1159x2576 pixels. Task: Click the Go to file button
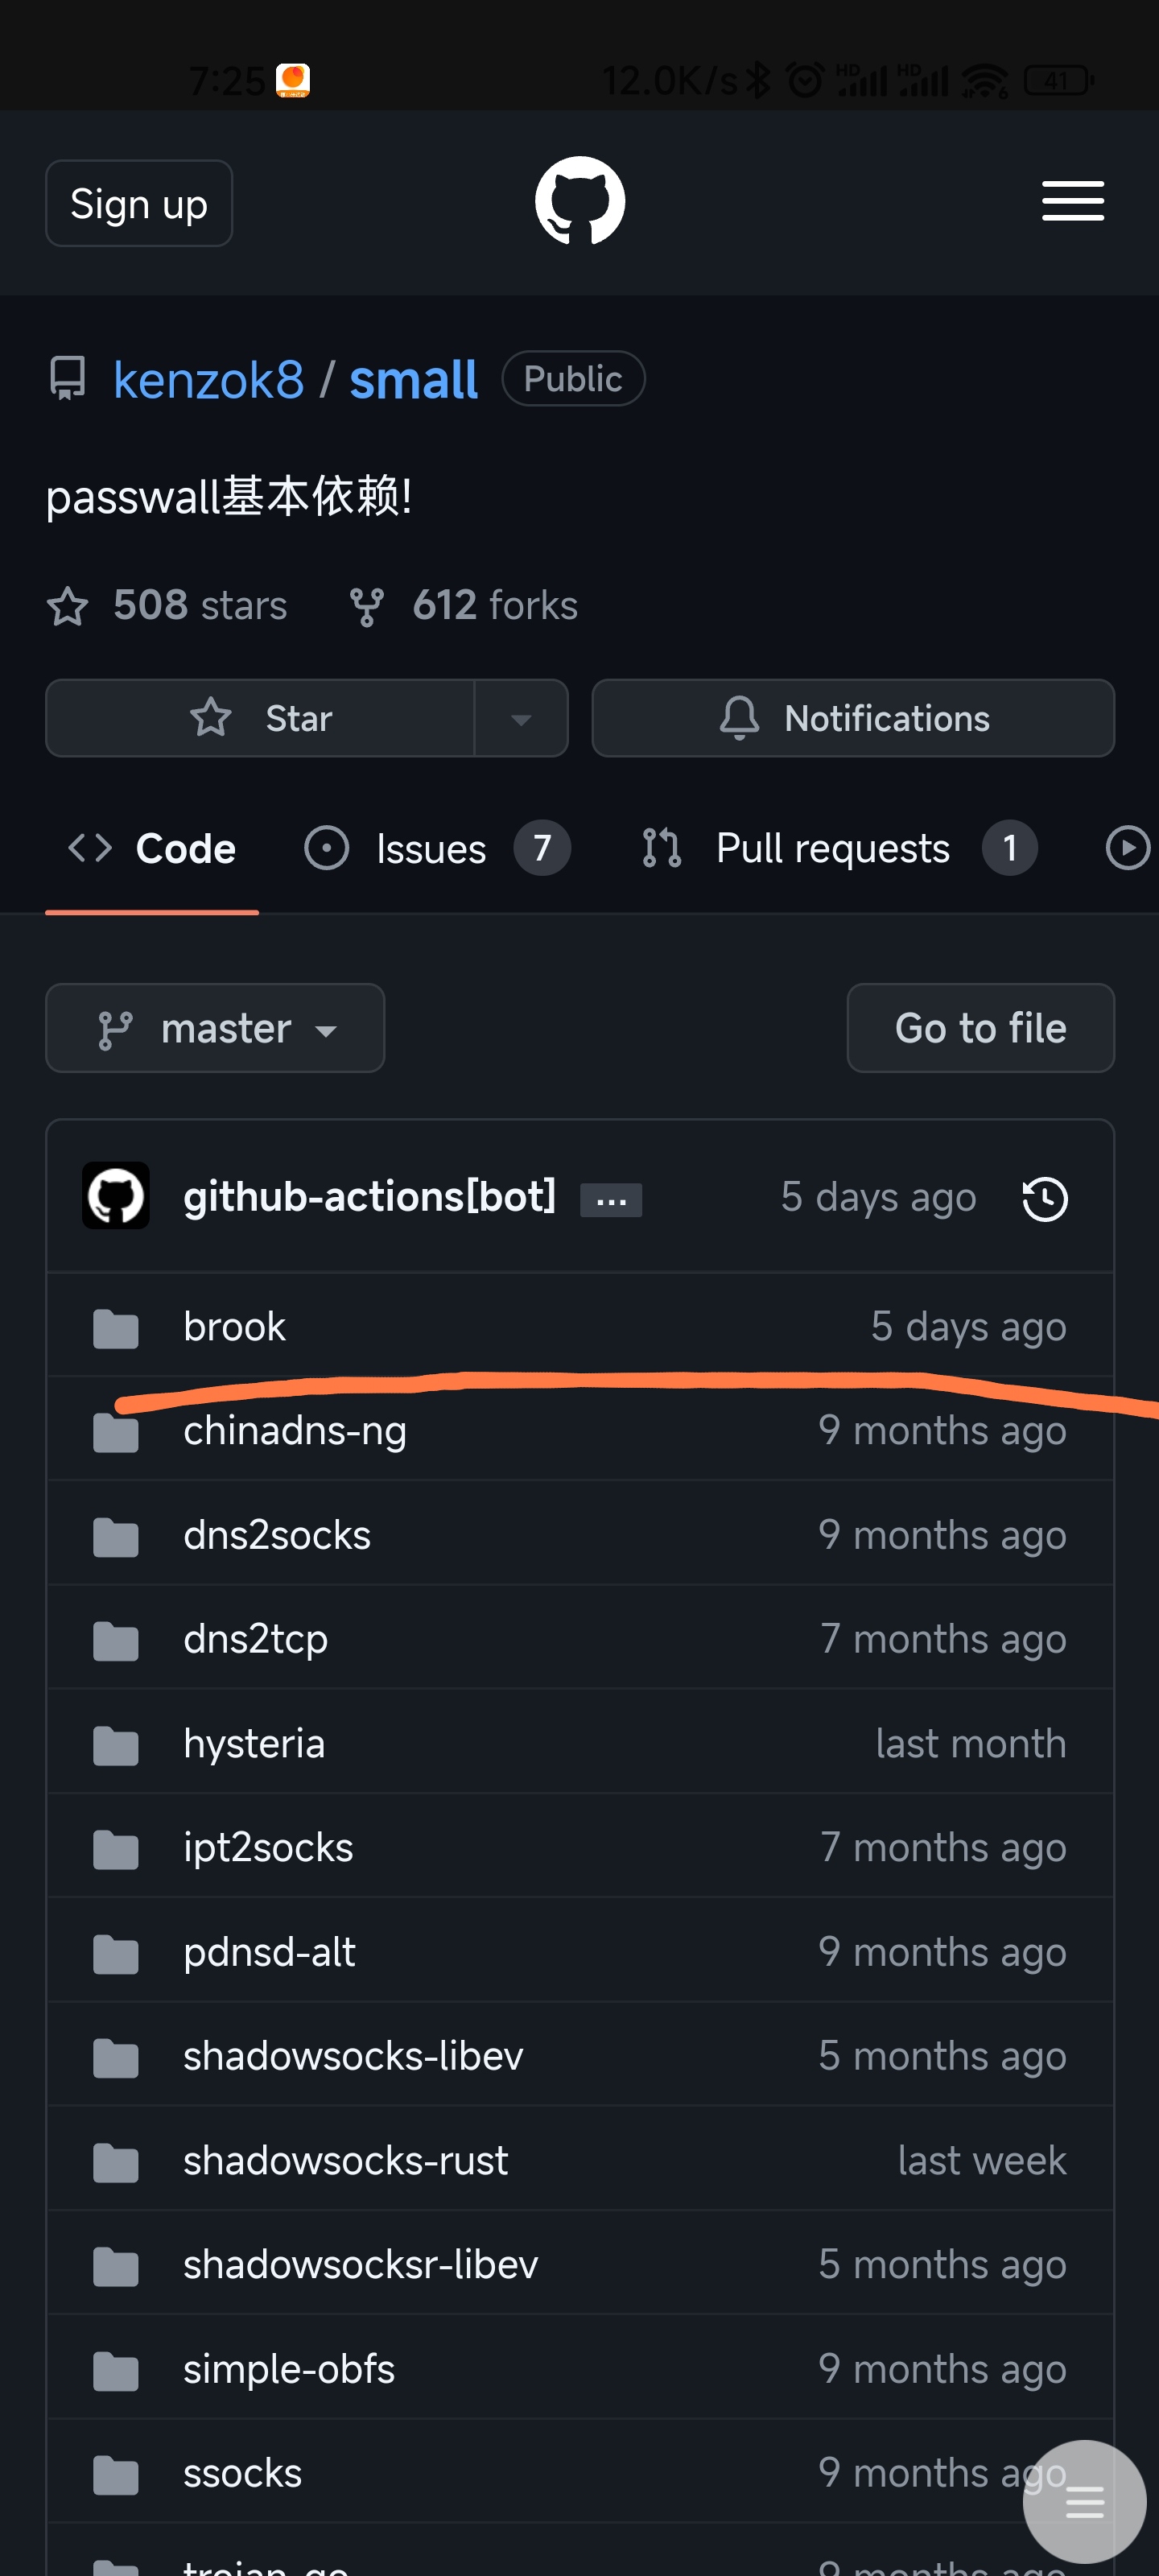tap(980, 1028)
